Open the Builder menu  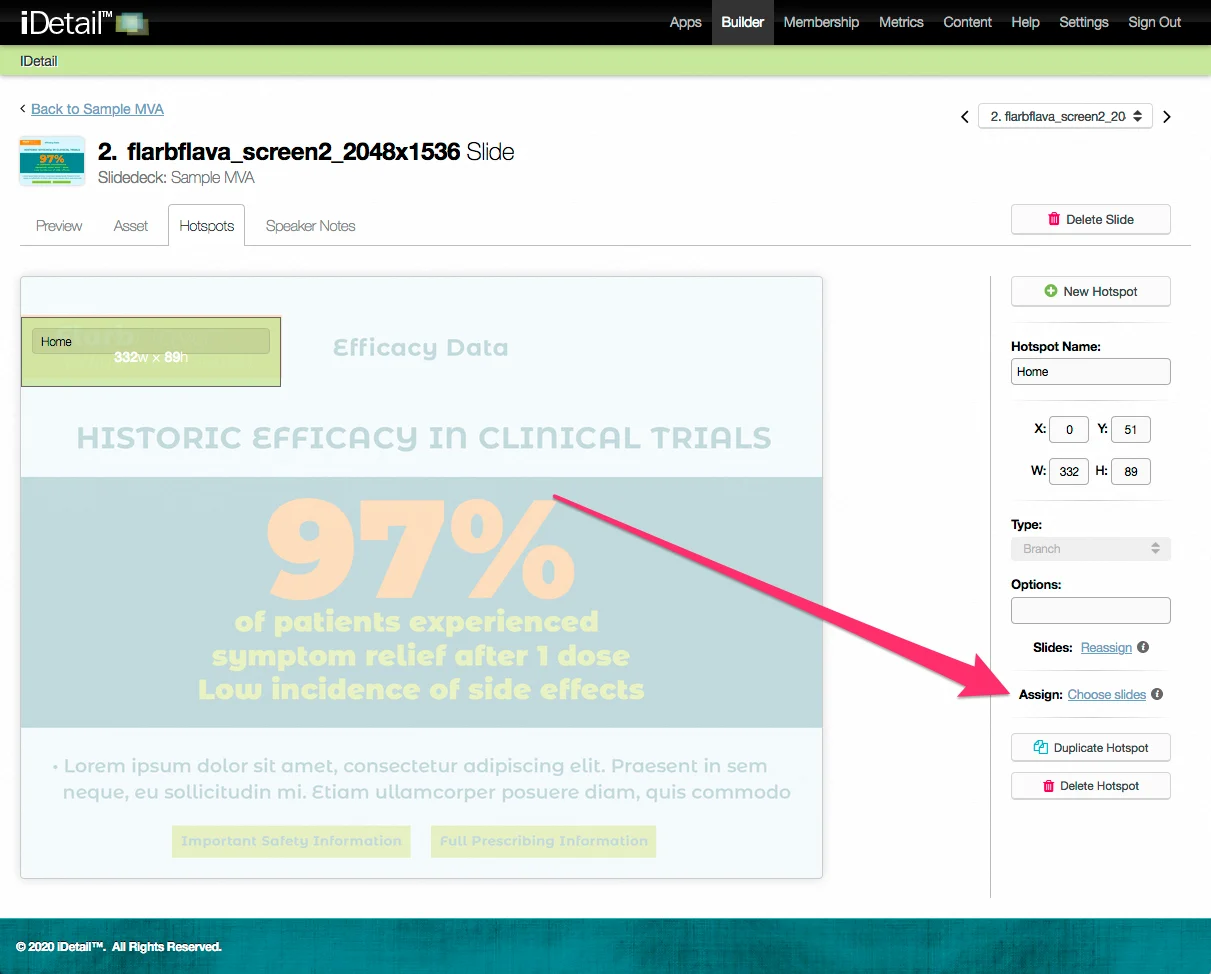(743, 22)
